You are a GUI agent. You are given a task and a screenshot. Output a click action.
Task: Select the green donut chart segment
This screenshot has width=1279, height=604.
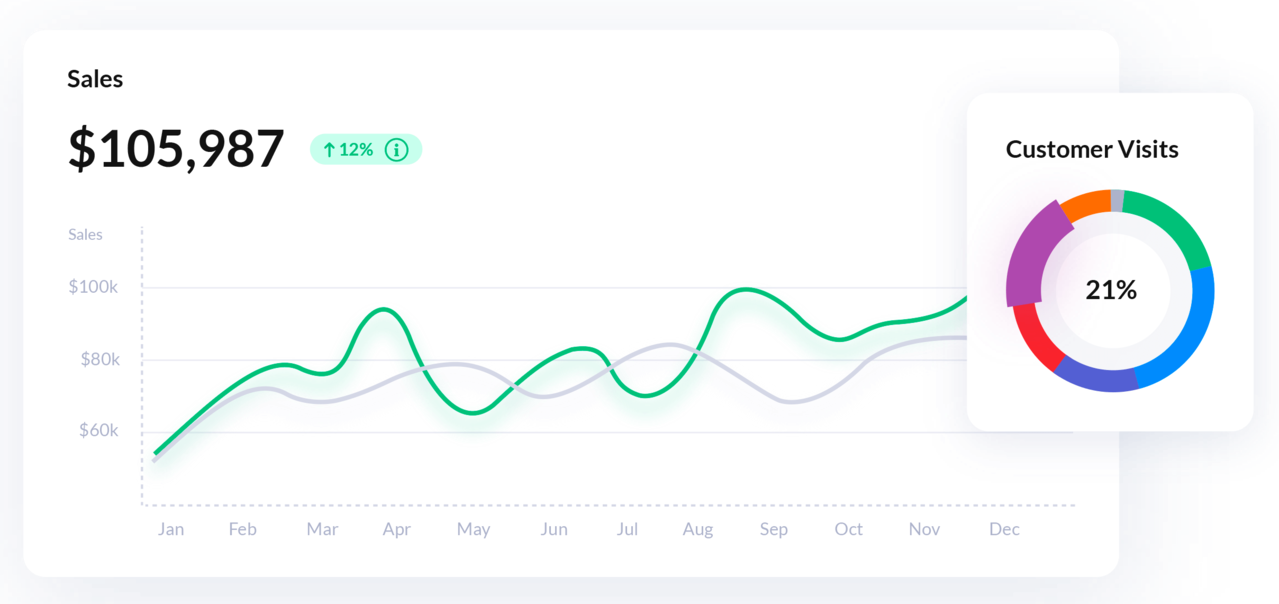(1168, 220)
